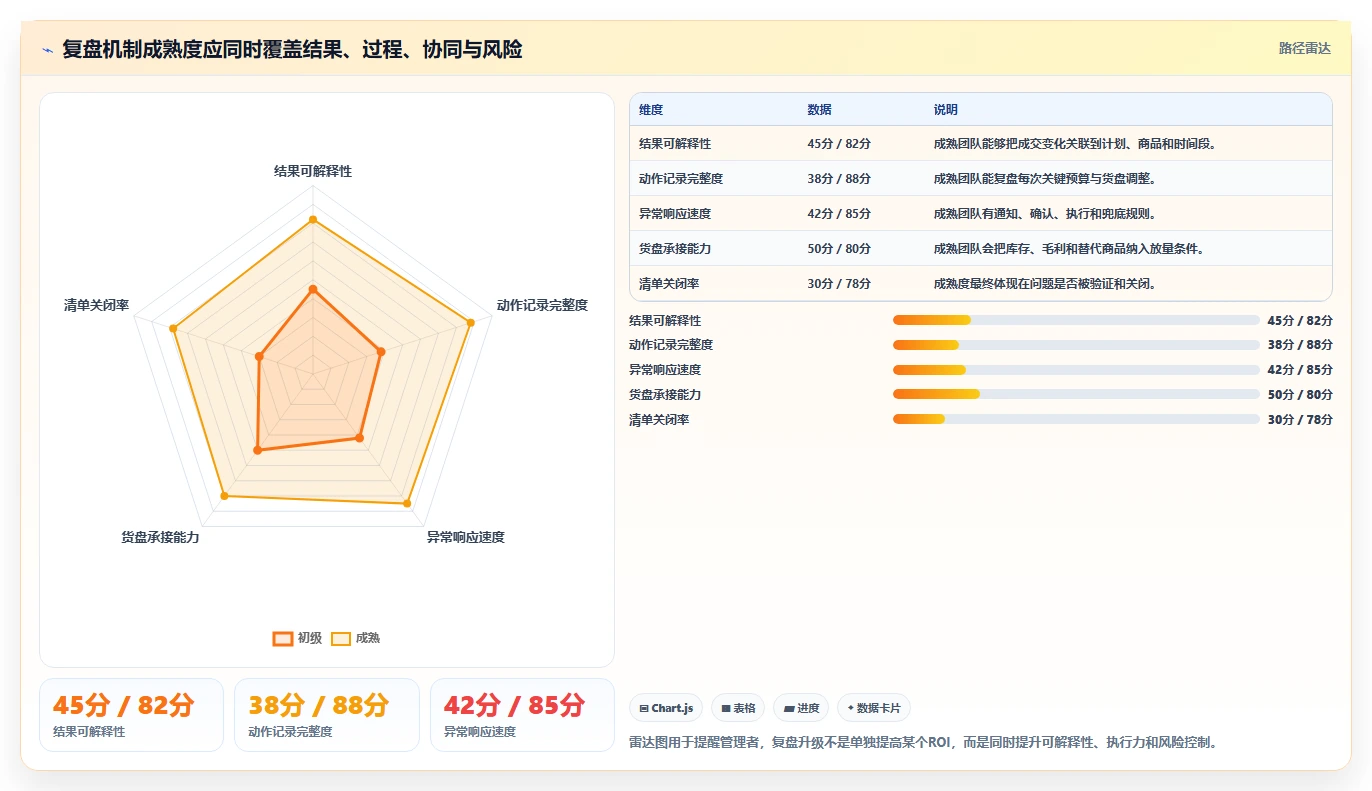
Task: Open the 42分 / 85分 异常响应速度 data card
Action: 522,715
